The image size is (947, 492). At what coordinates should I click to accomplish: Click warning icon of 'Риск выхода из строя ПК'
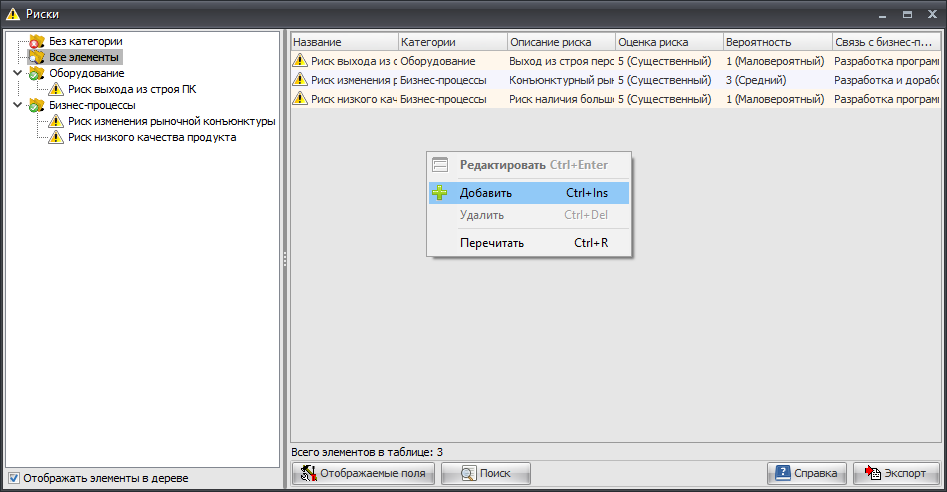coord(56,89)
